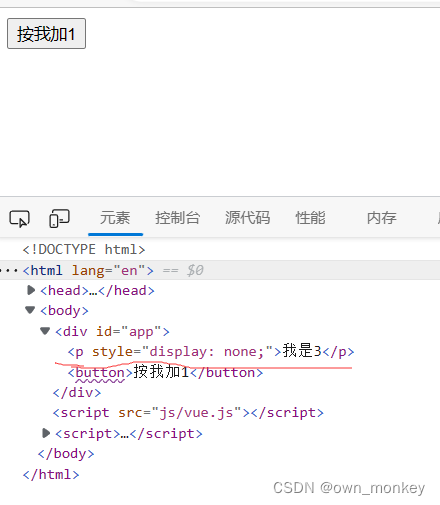
Task: Collapse the body element node
Action: [30, 310]
